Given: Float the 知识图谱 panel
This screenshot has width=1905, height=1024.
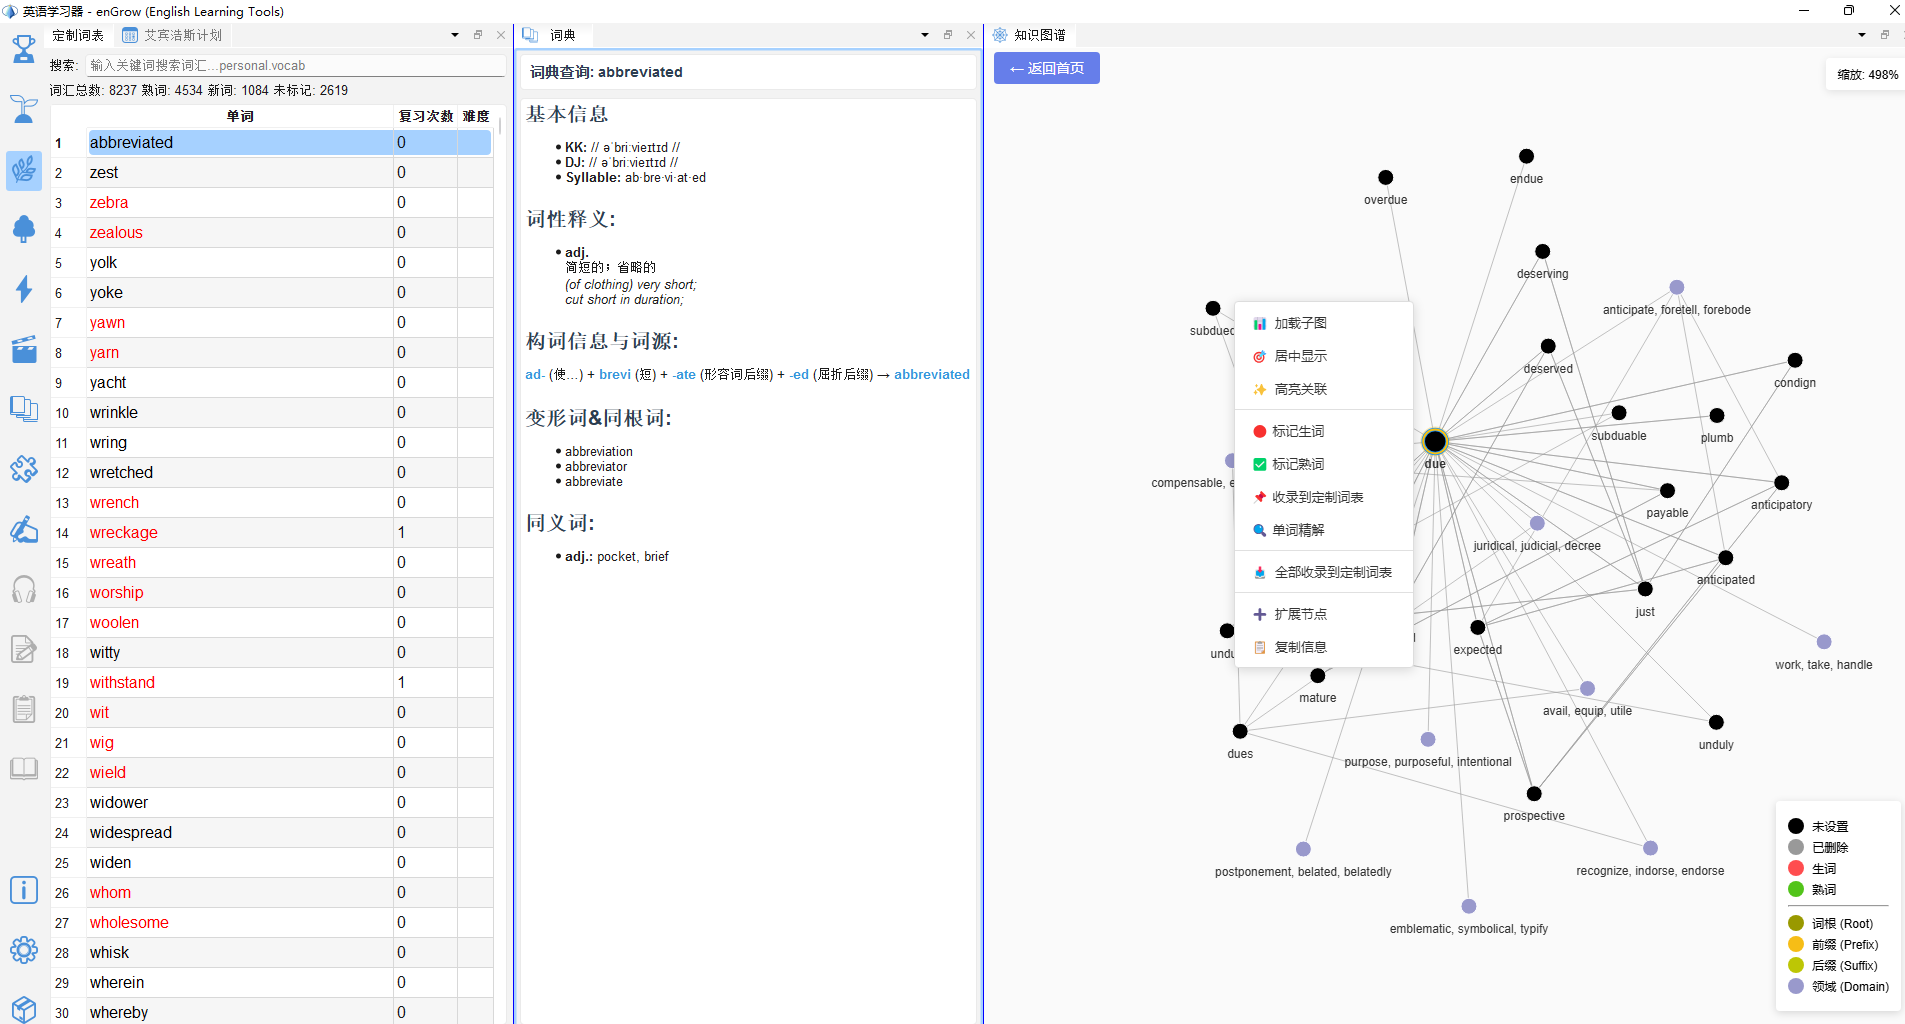Looking at the screenshot, I should [1885, 35].
